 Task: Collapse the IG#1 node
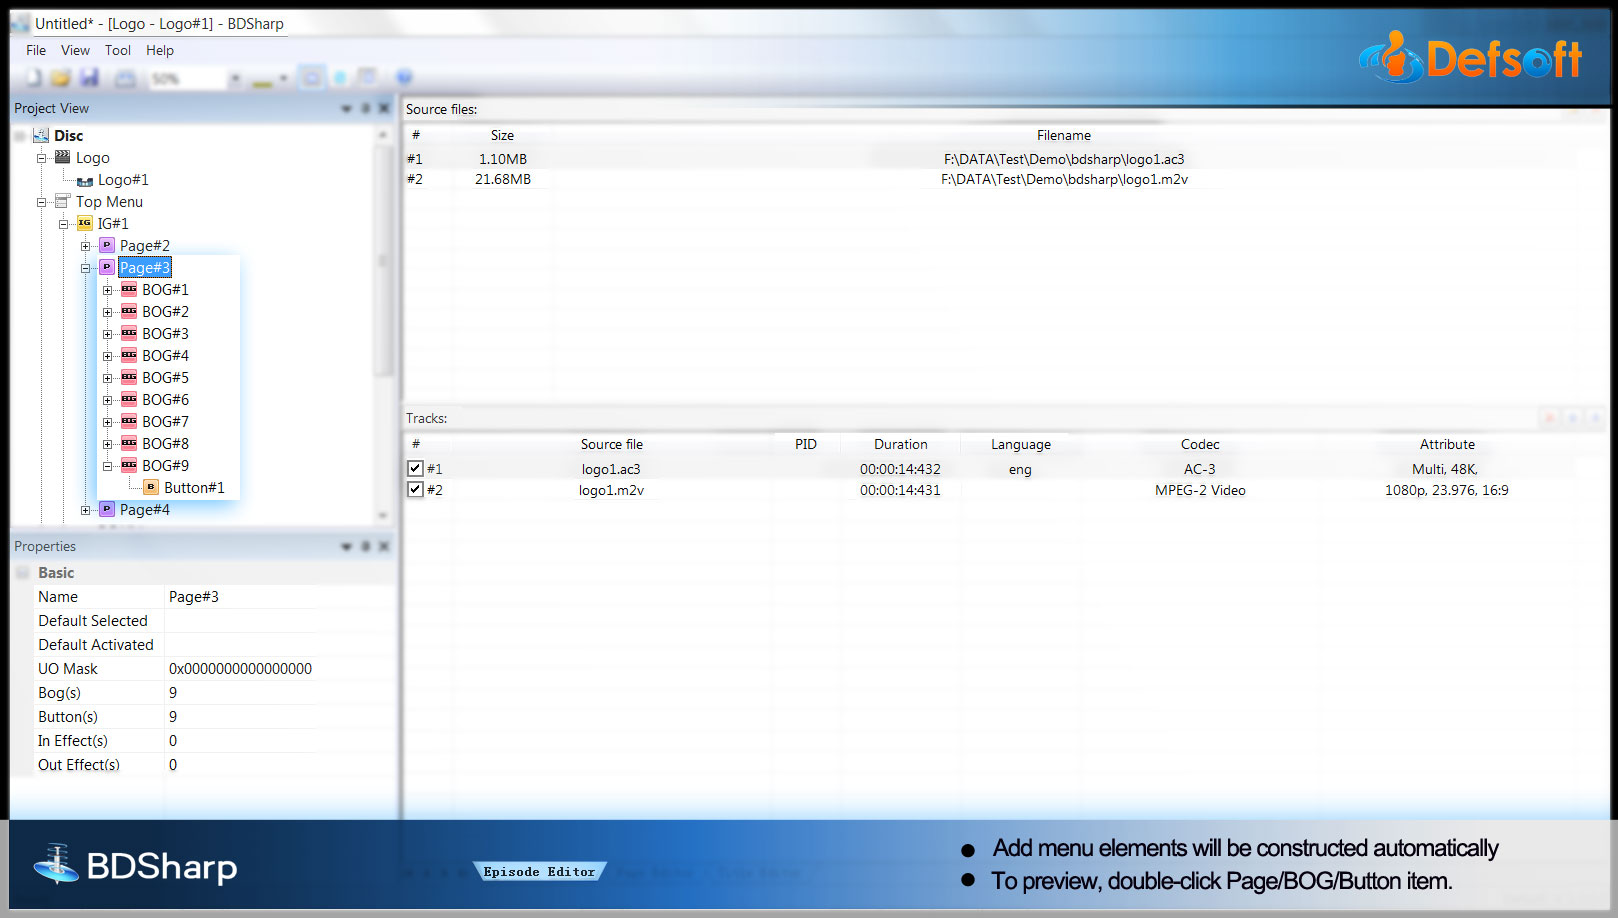(63, 224)
